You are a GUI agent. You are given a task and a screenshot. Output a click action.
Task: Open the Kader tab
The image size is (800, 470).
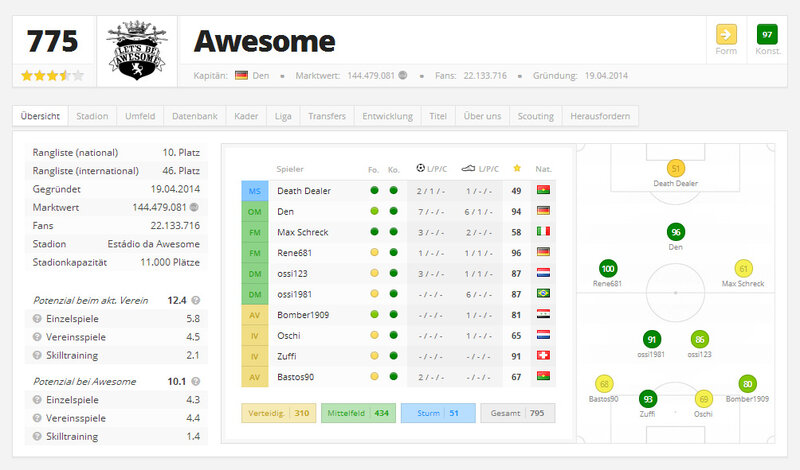coord(246,116)
